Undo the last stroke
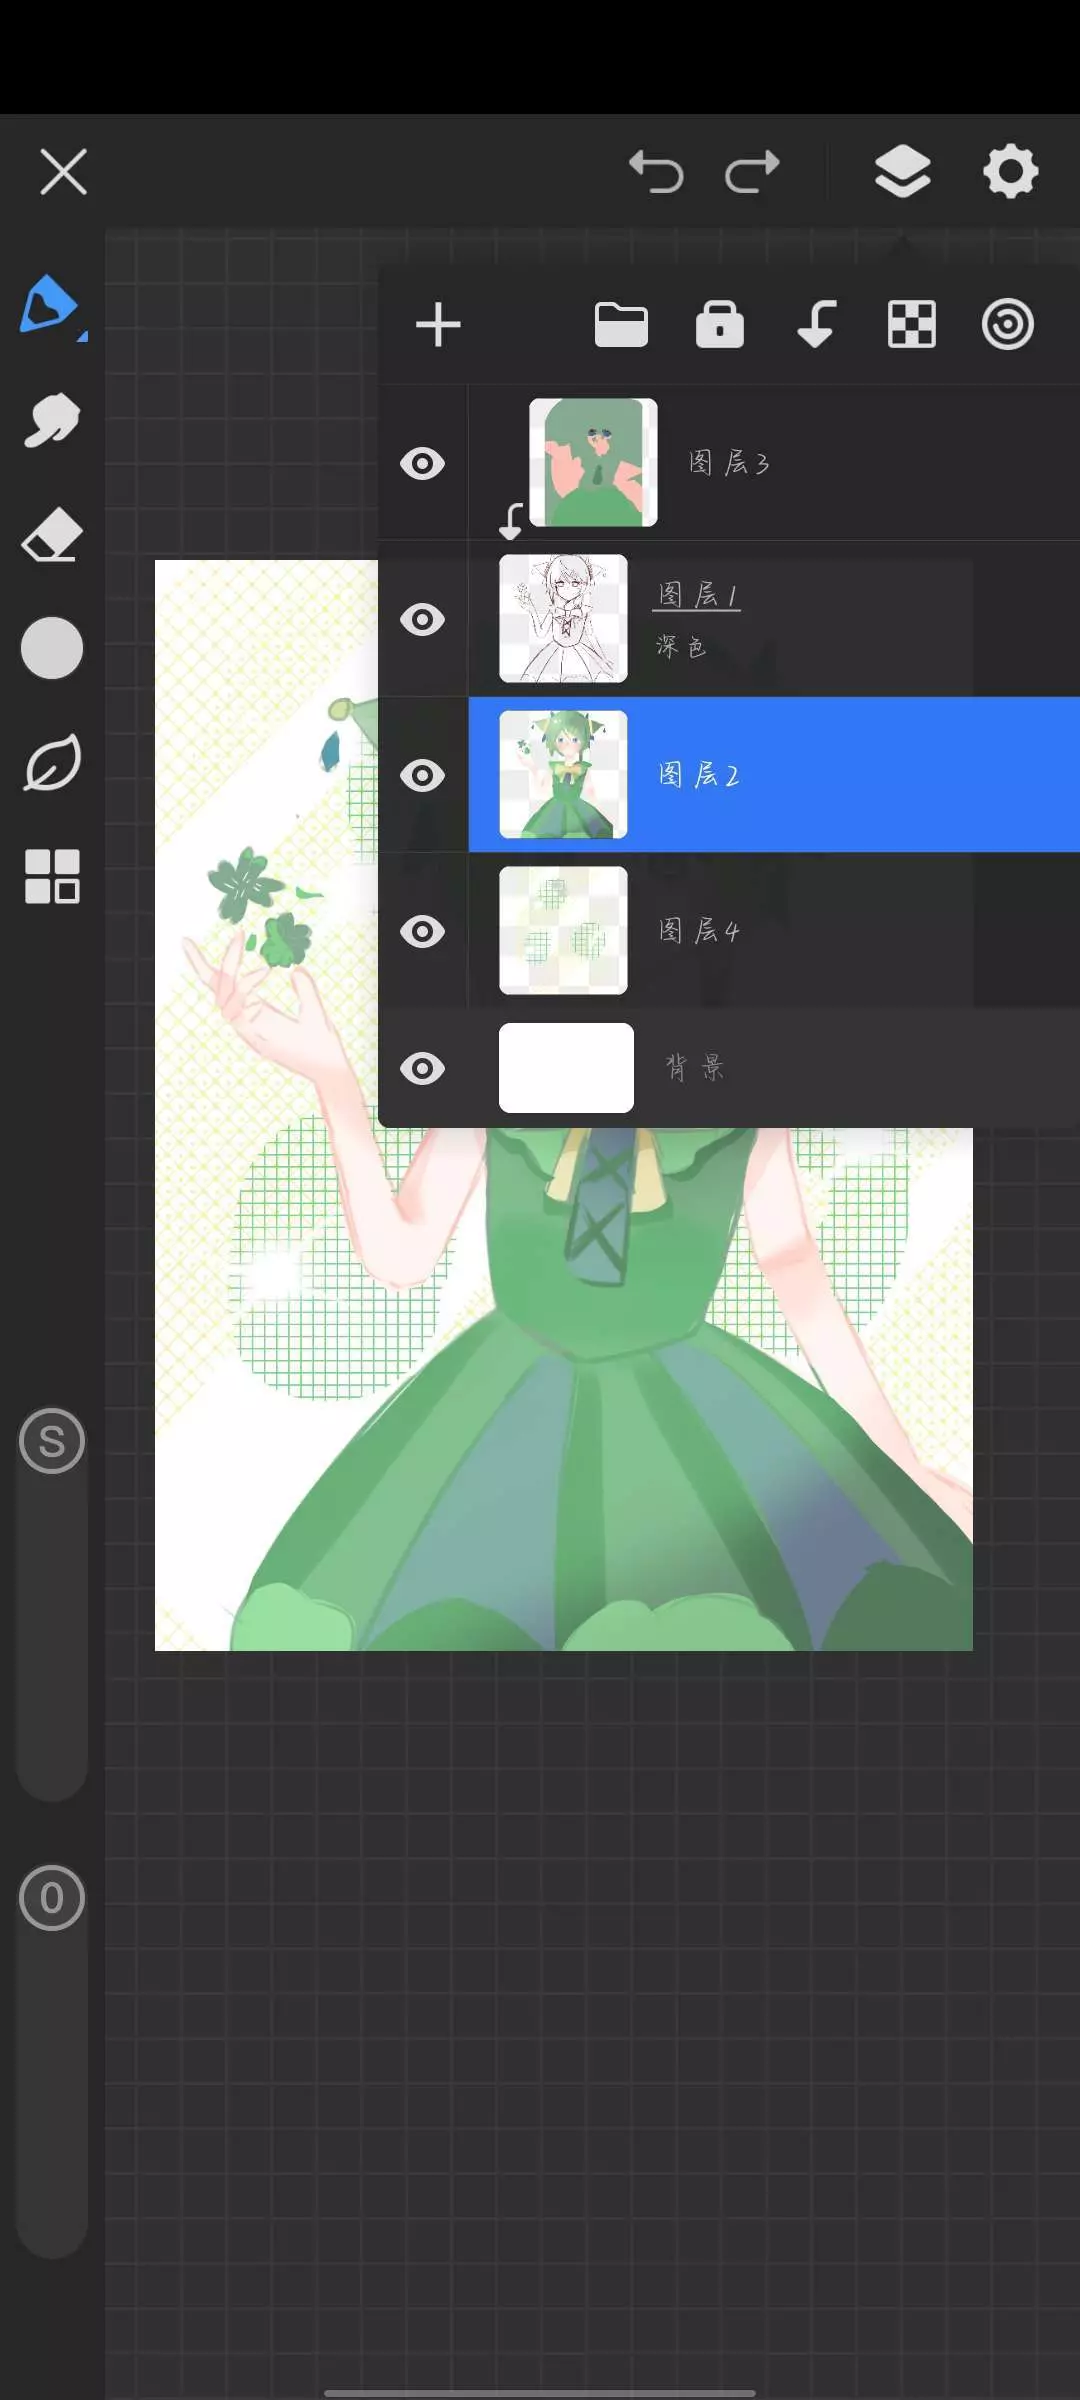1080x2400 pixels. (656, 171)
